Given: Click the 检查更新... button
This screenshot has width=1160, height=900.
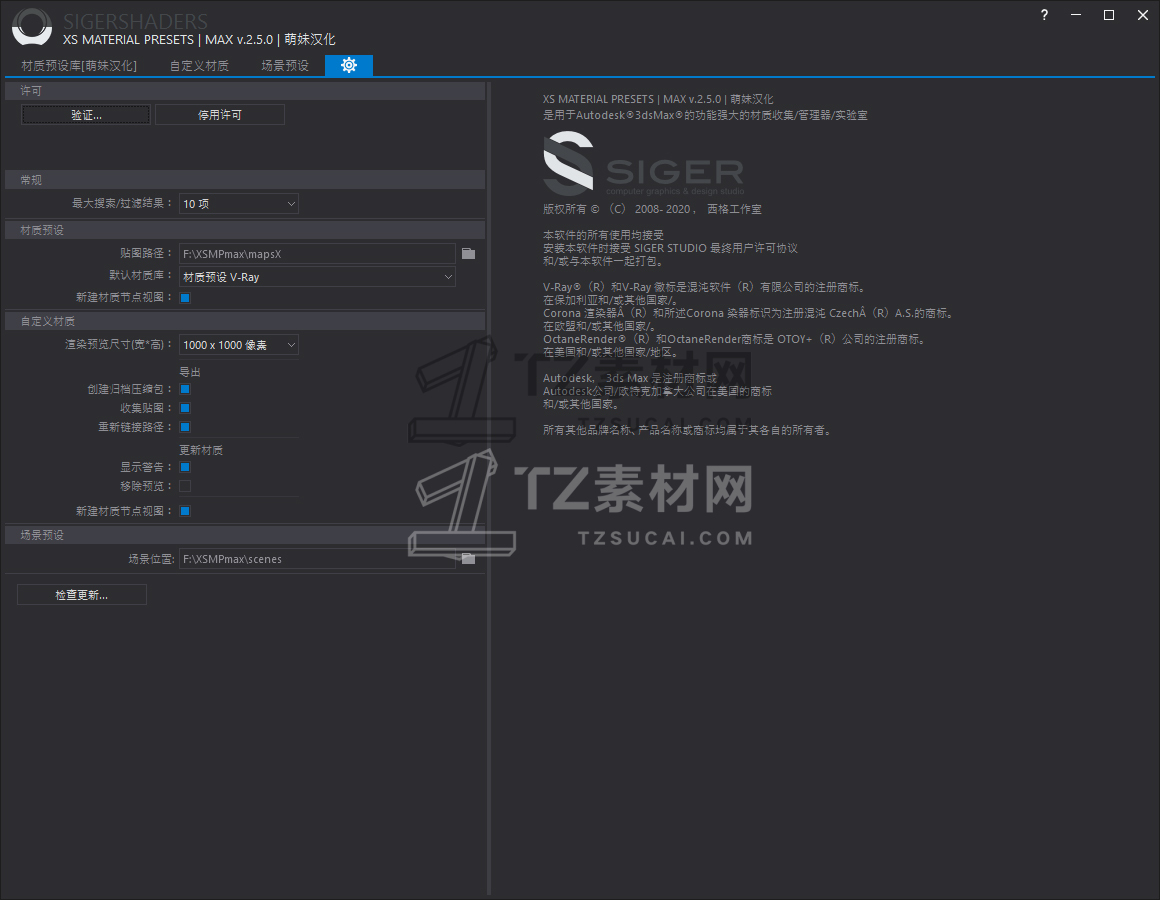Looking at the screenshot, I should tap(82, 595).
